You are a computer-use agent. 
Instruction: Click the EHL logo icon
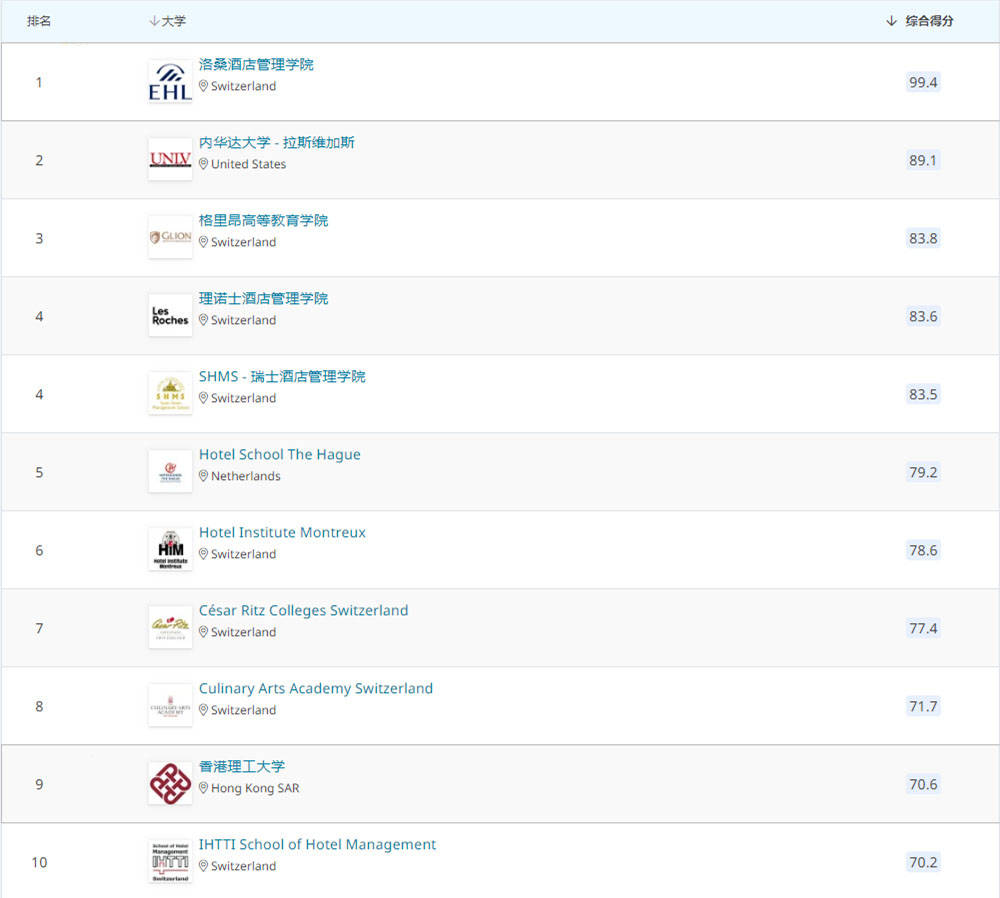click(170, 82)
